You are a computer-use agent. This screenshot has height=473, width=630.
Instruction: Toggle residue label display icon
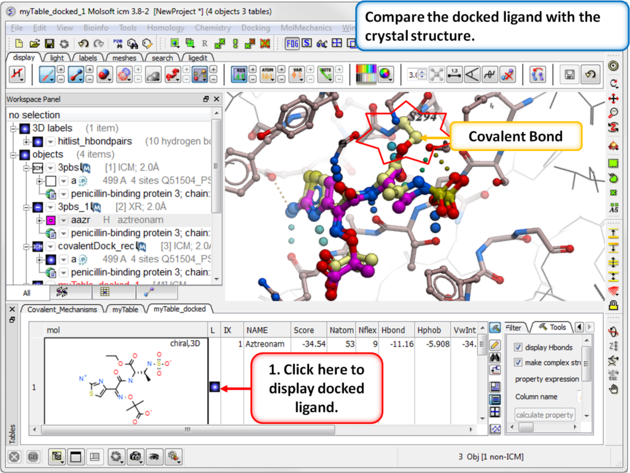[x=239, y=75]
